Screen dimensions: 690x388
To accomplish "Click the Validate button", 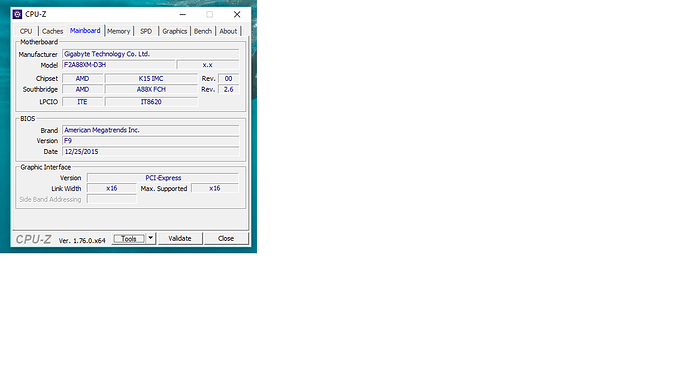I will click(x=180, y=238).
